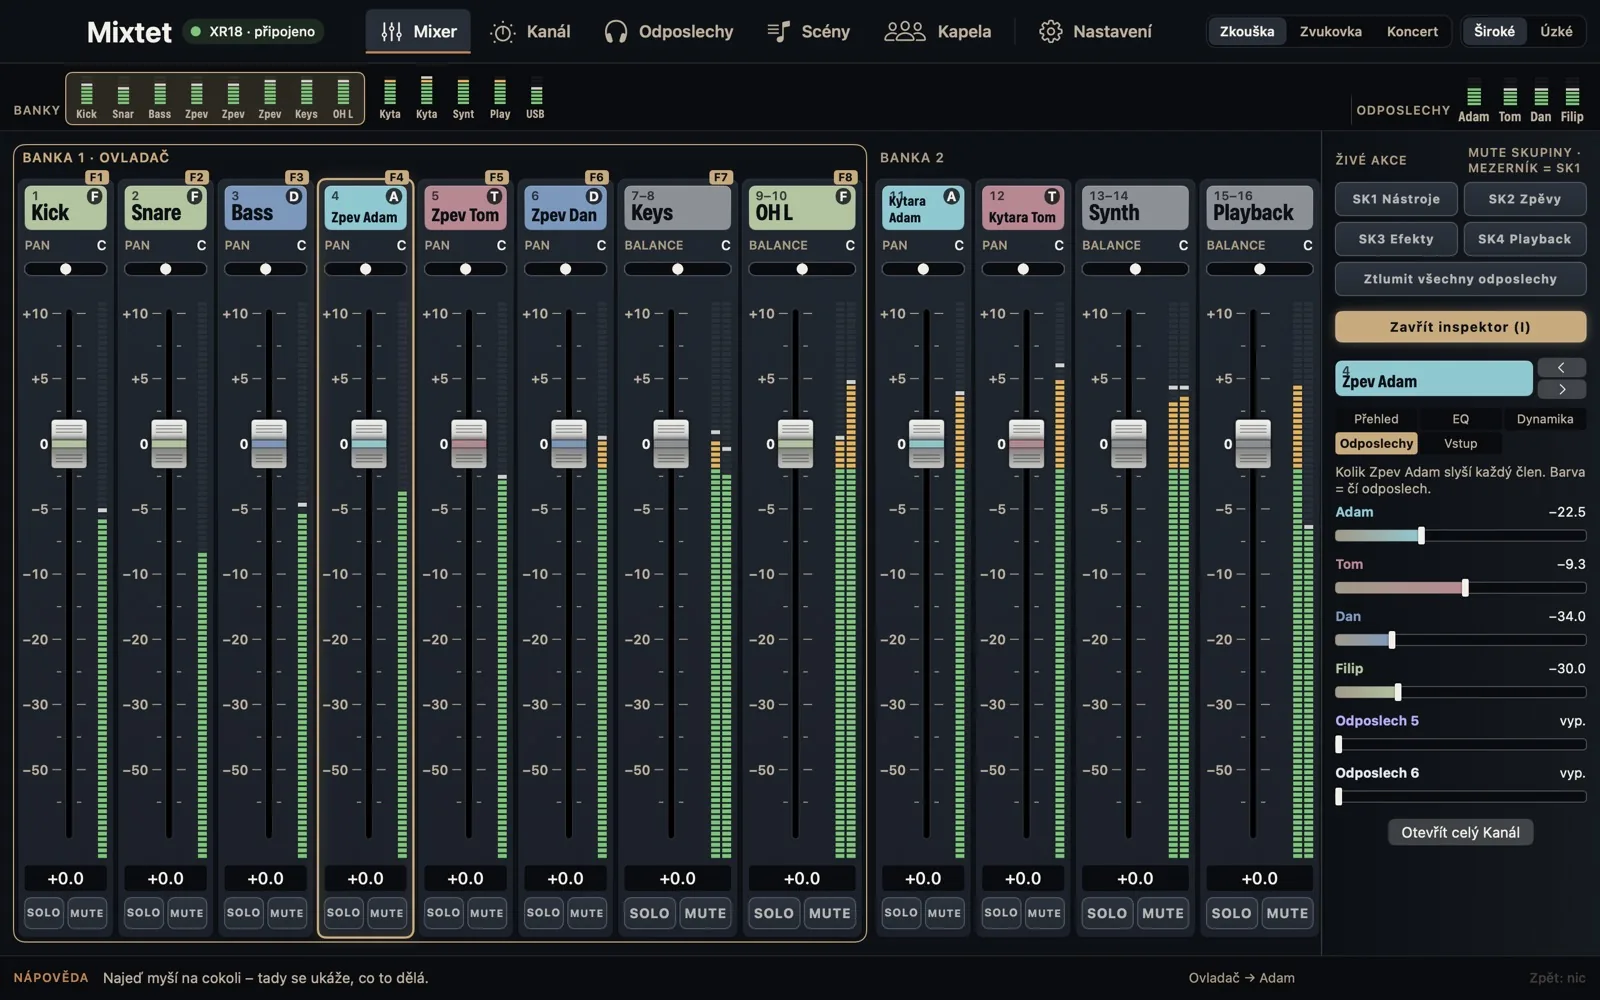
Task: Click the F badge on Kick channel
Action: (x=94, y=197)
